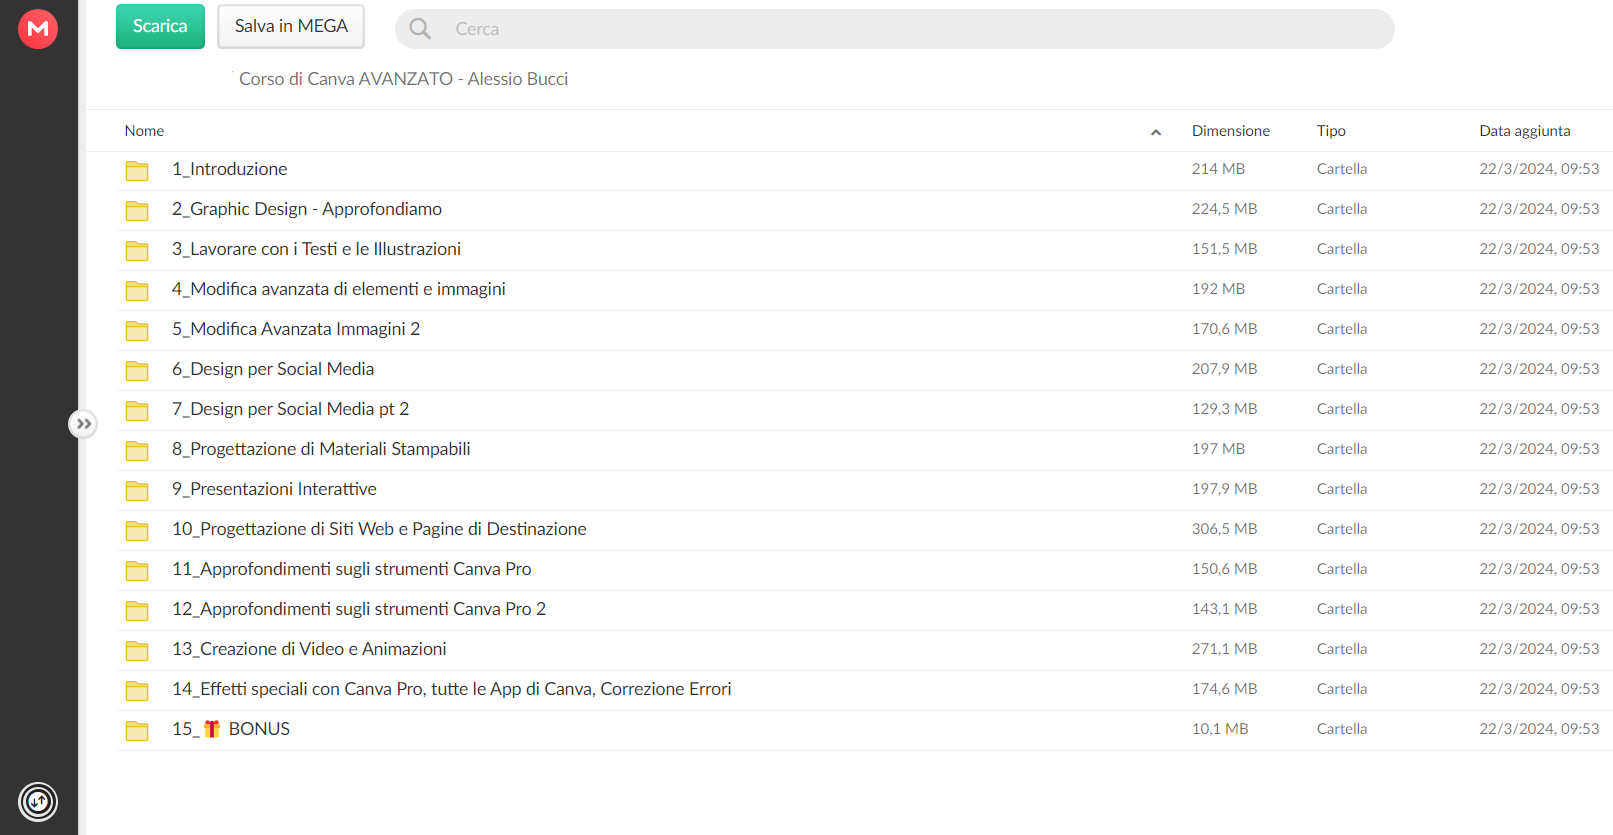Click the 306,5 MB size value
This screenshot has width=1613, height=835.
click(1224, 529)
